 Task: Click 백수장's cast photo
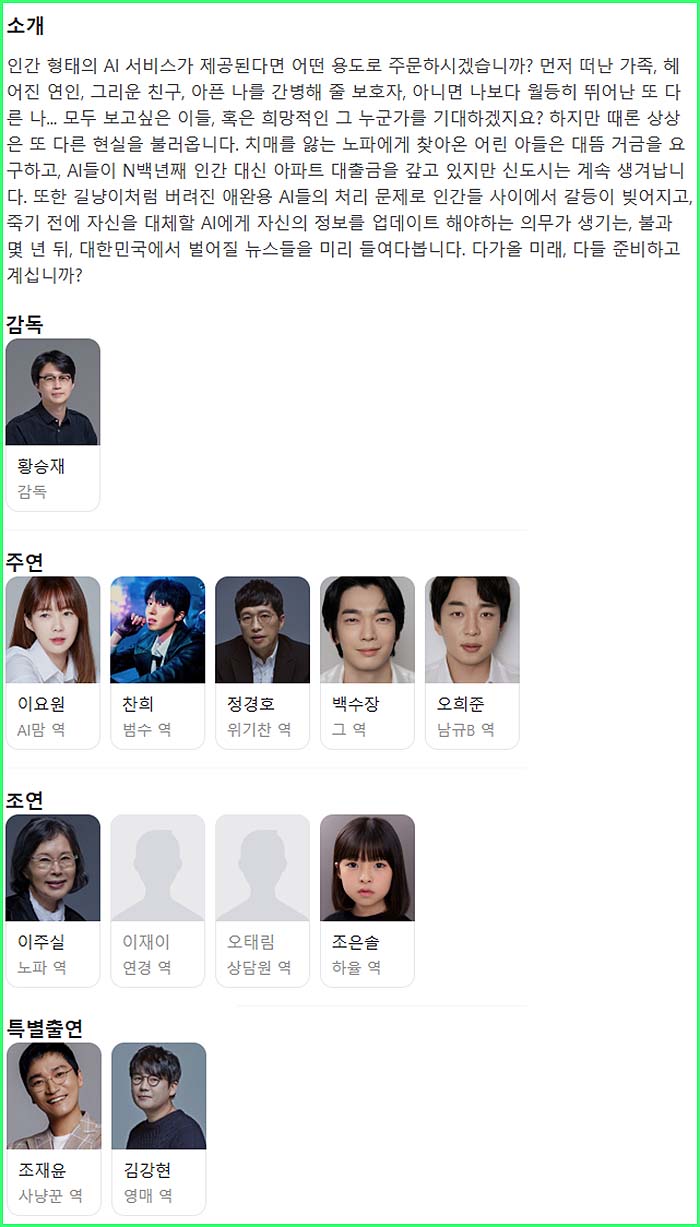click(368, 630)
